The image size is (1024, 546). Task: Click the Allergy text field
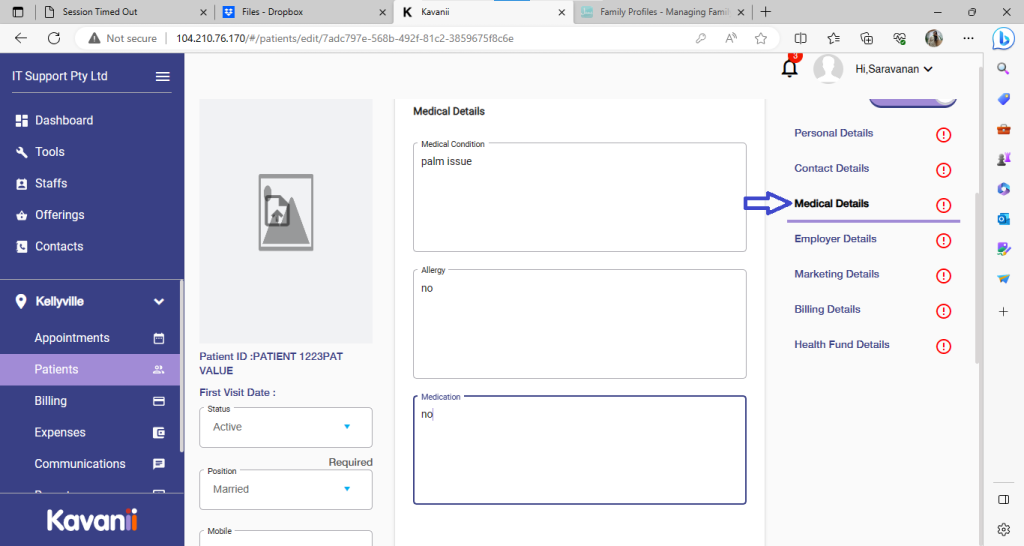579,327
